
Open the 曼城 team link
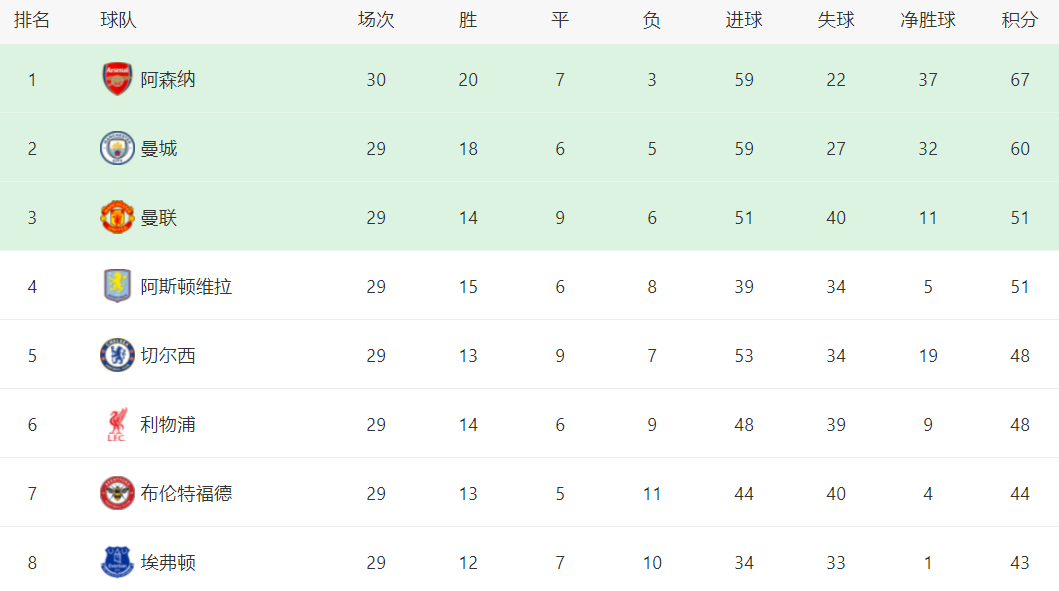click(159, 149)
